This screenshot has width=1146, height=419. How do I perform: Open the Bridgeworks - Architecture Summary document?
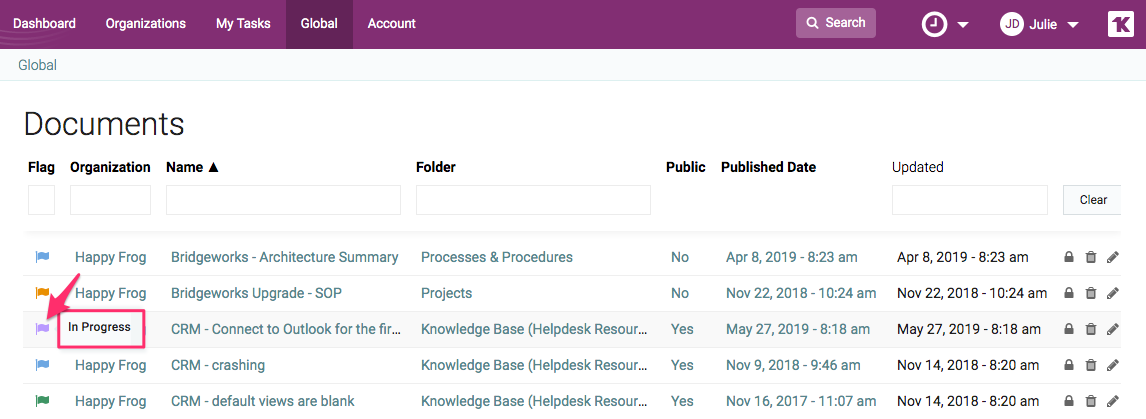click(x=284, y=257)
